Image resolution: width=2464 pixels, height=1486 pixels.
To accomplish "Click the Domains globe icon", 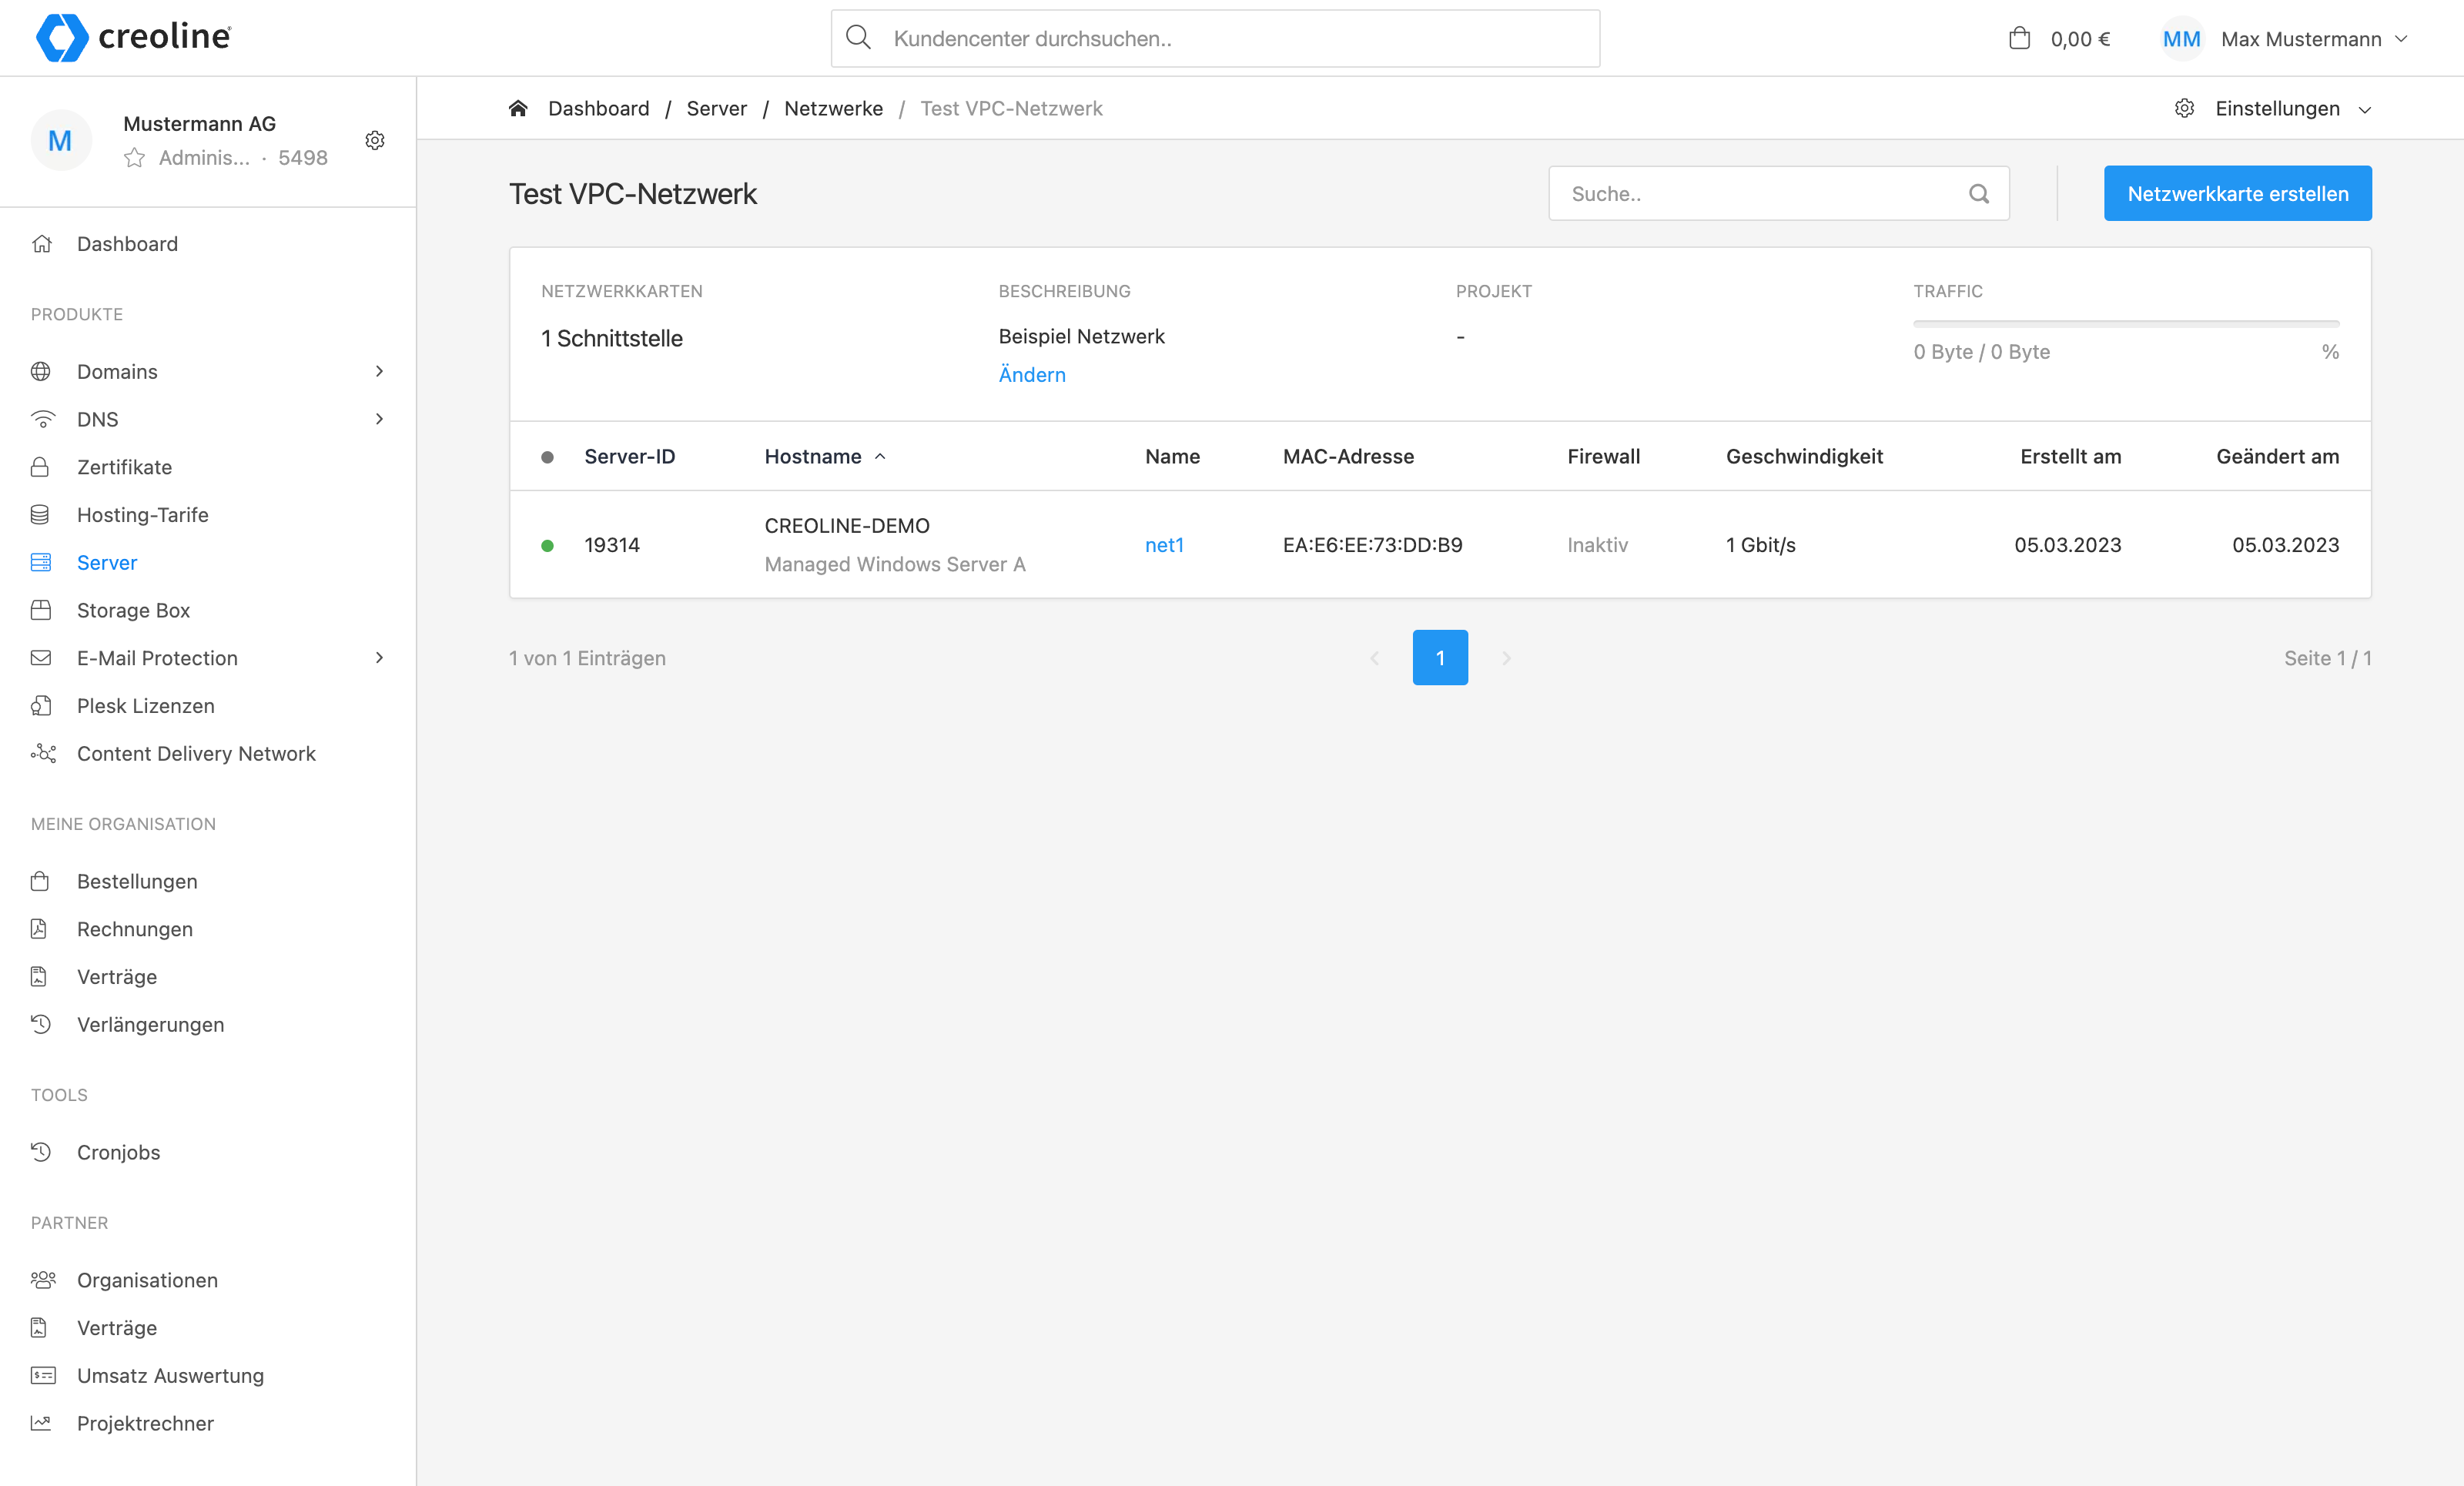I will point(41,372).
